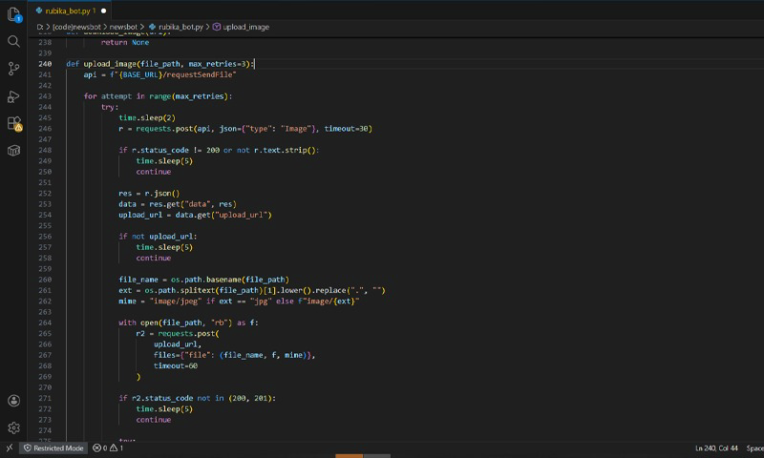
Task: Click the 'time.sleep(2)' line
Action: click(x=147, y=117)
